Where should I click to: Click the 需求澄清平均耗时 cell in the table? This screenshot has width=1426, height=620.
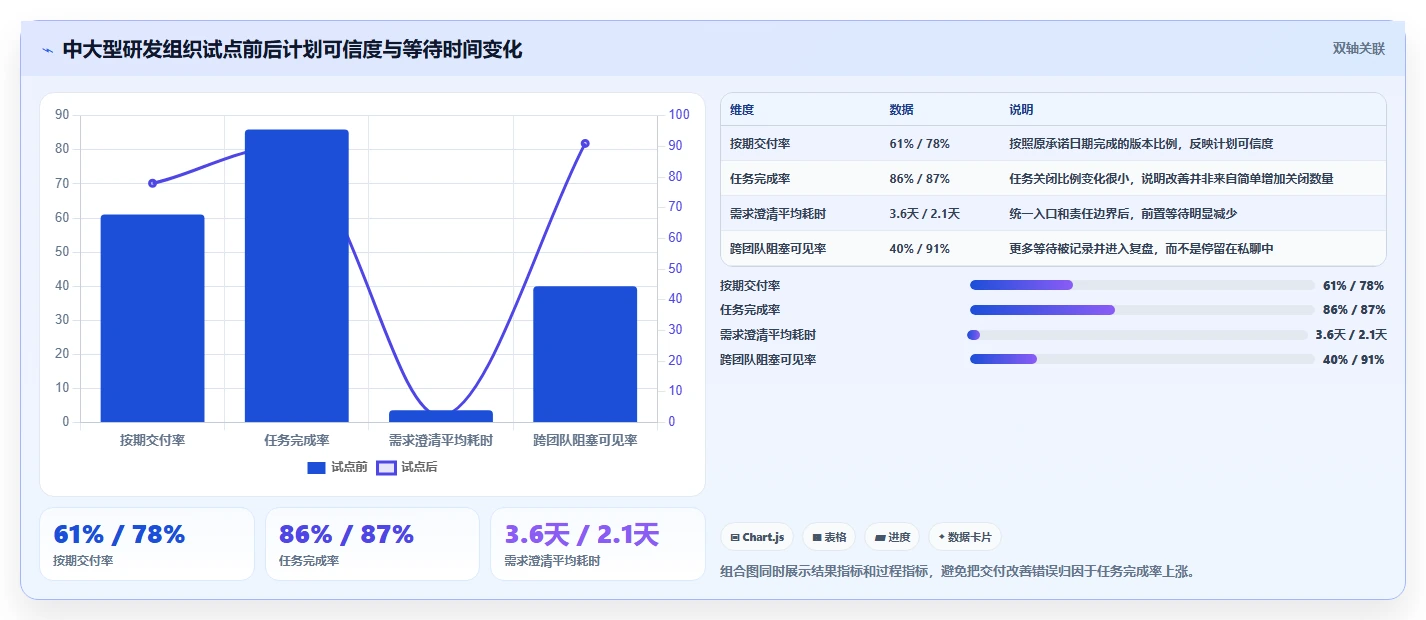(778, 214)
